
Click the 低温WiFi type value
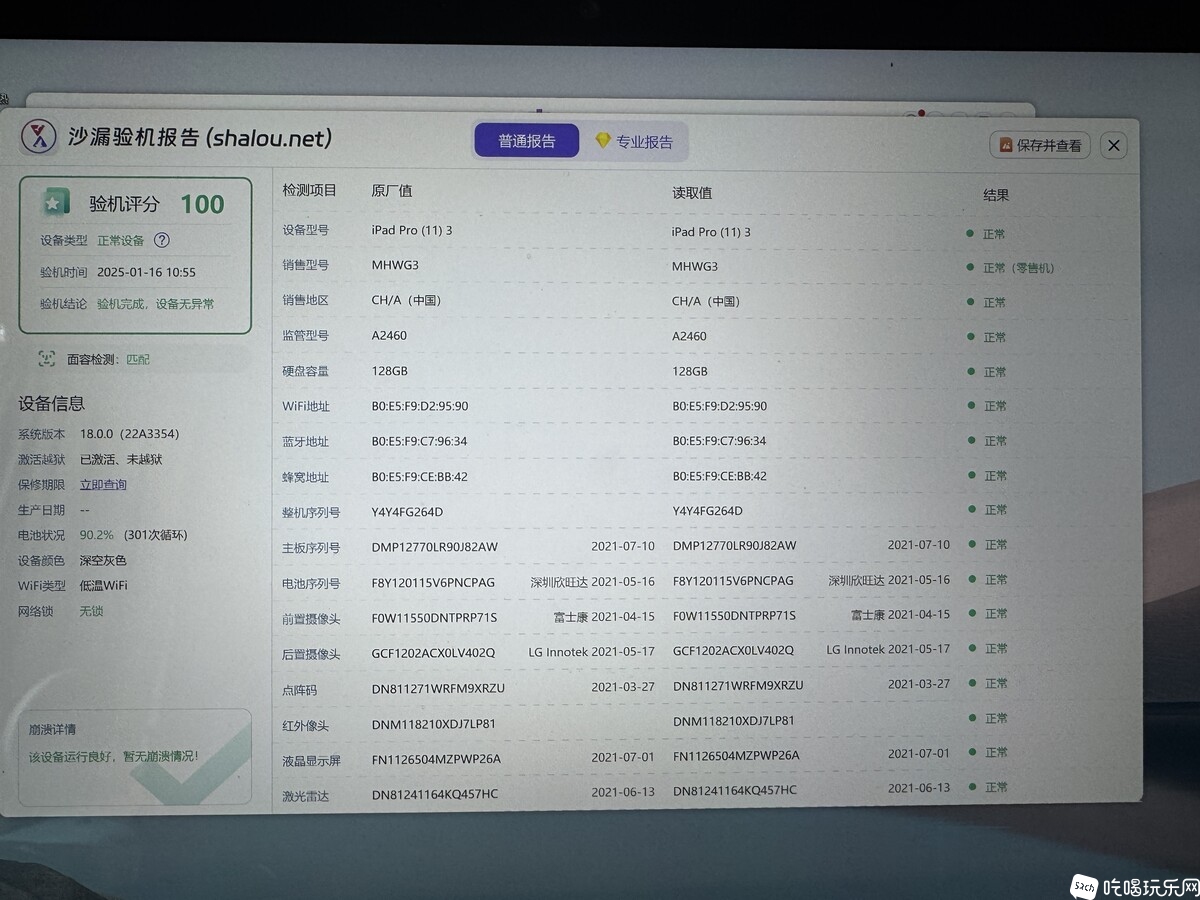104,585
